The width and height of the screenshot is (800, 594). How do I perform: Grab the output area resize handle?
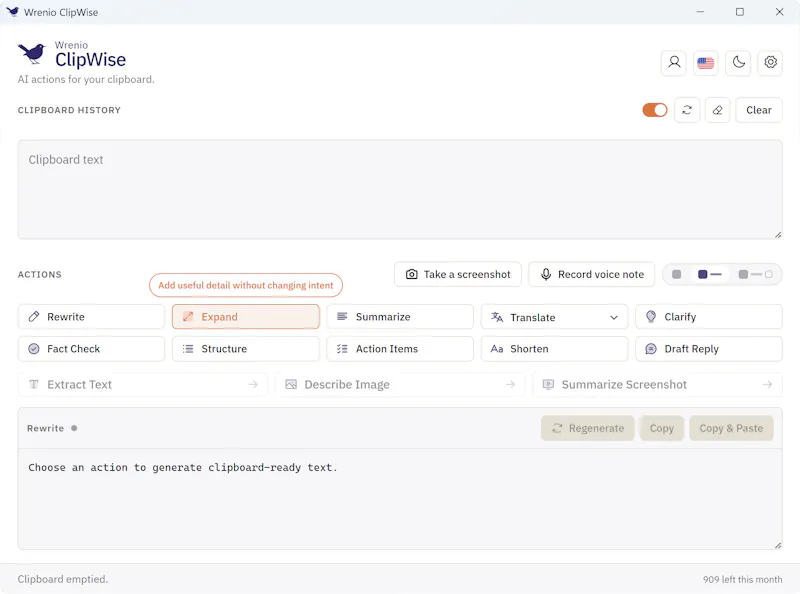(778, 546)
